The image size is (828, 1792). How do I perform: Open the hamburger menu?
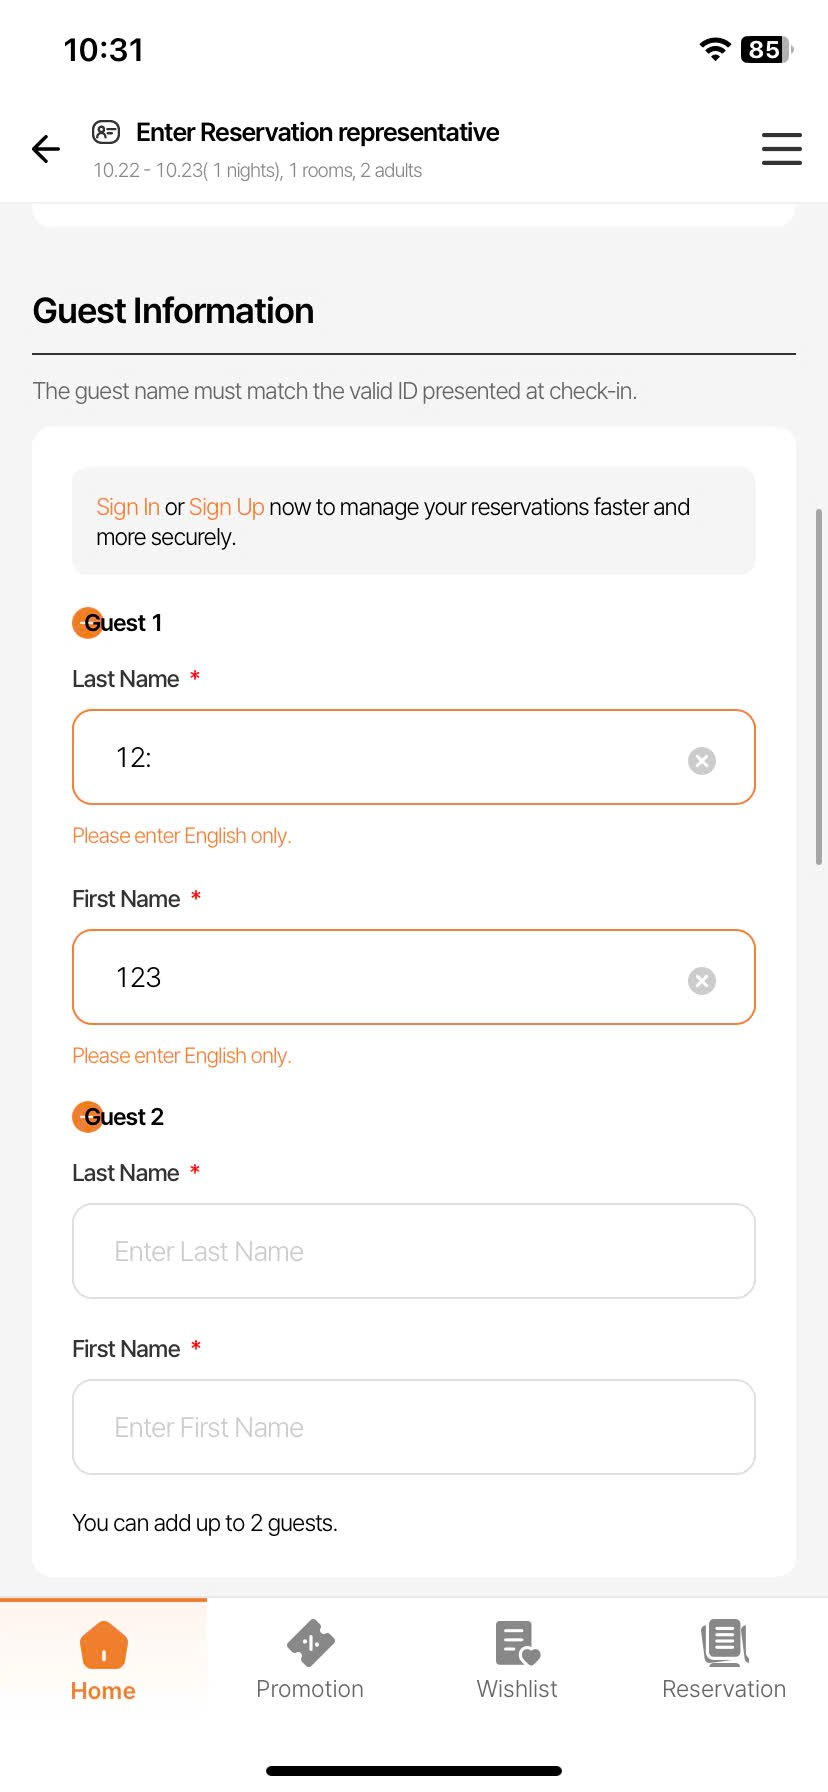point(781,149)
